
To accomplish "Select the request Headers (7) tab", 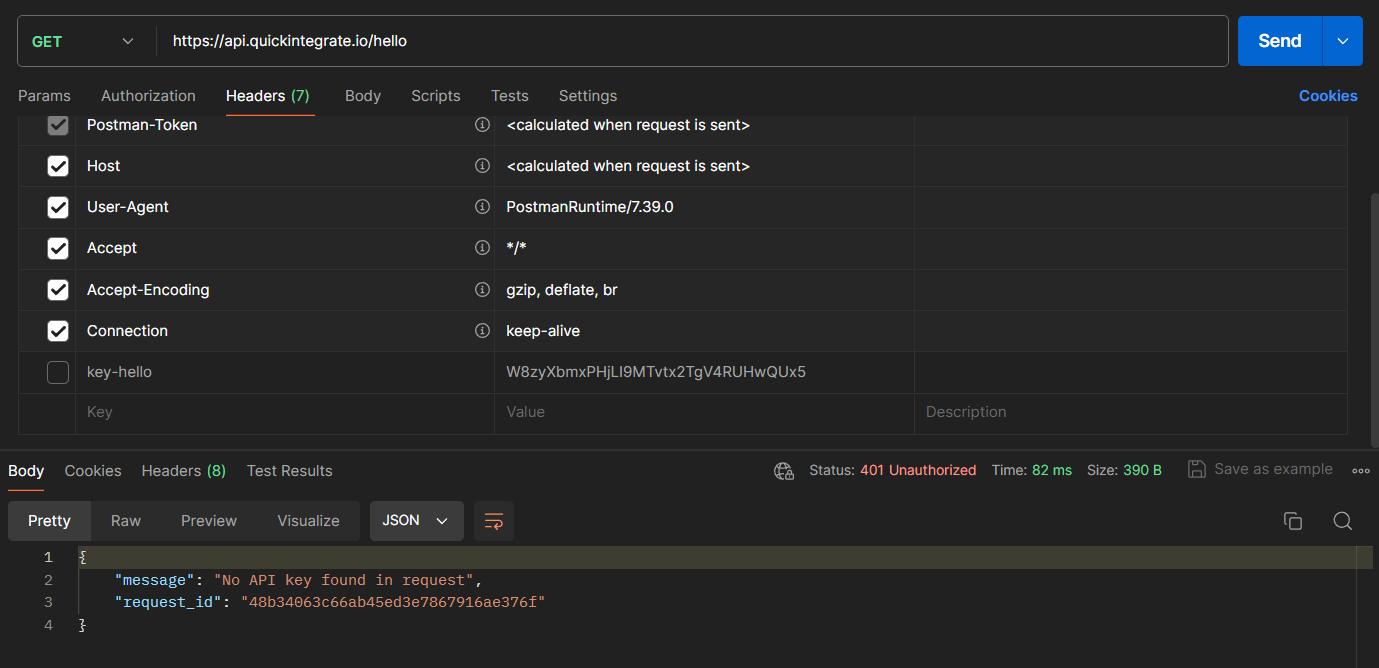I will [x=268, y=96].
